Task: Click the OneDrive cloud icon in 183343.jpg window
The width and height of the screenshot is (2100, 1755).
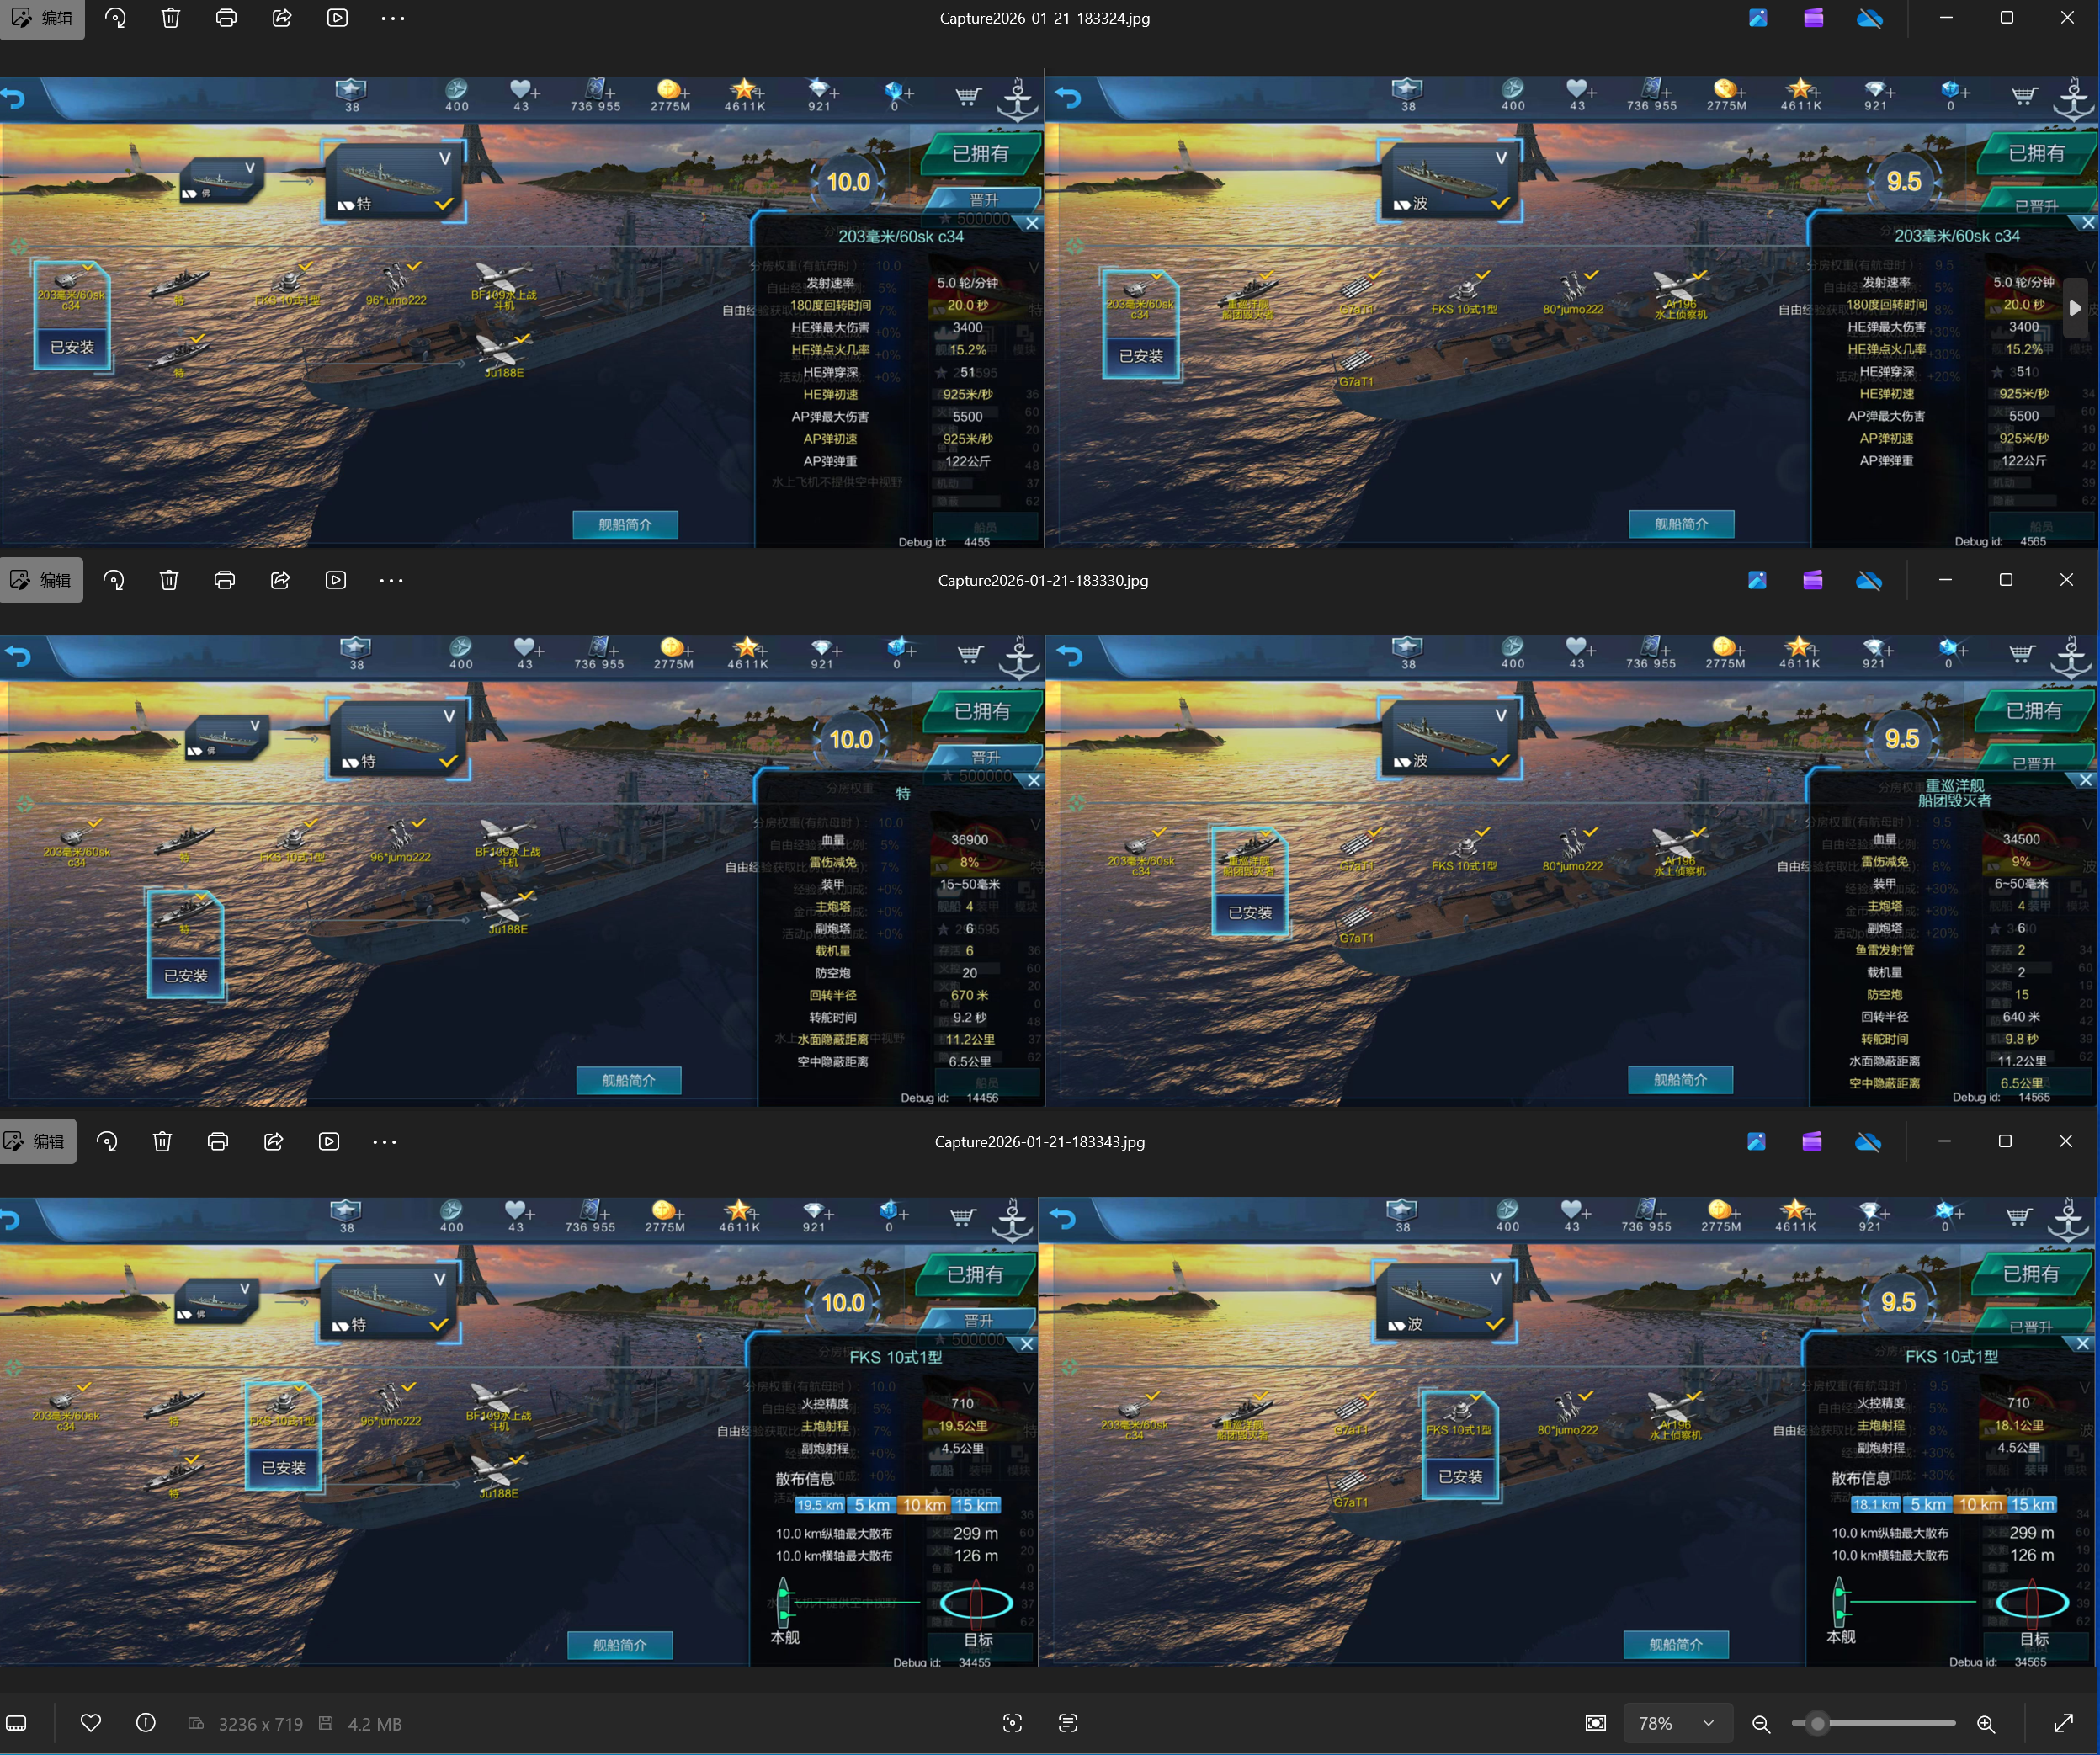Action: (x=1867, y=1141)
